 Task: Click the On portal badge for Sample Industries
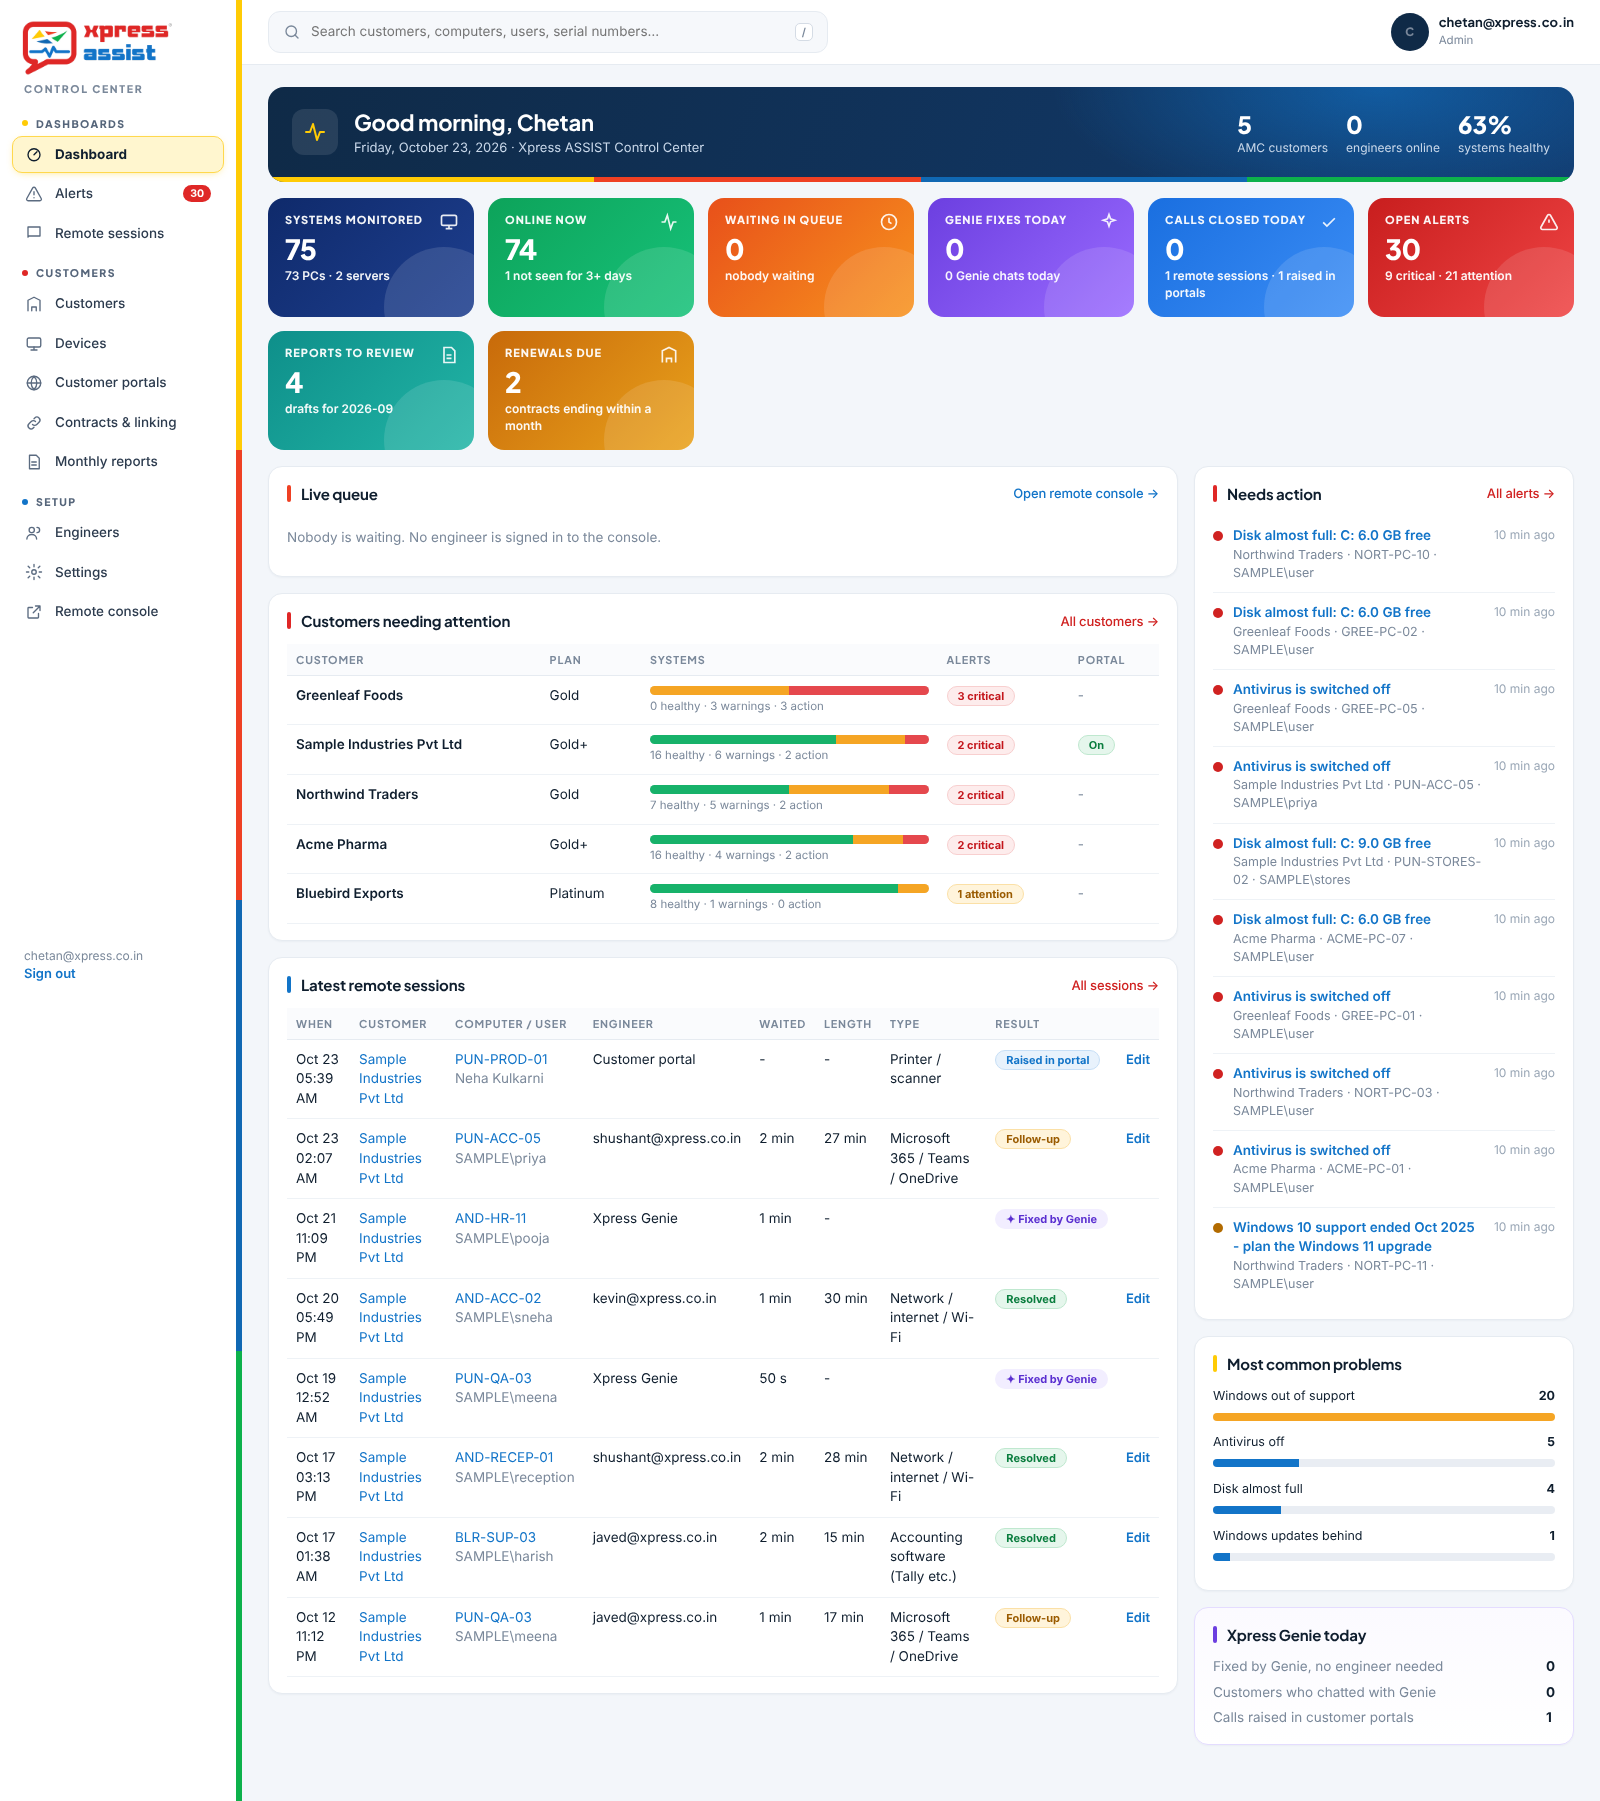click(1096, 746)
